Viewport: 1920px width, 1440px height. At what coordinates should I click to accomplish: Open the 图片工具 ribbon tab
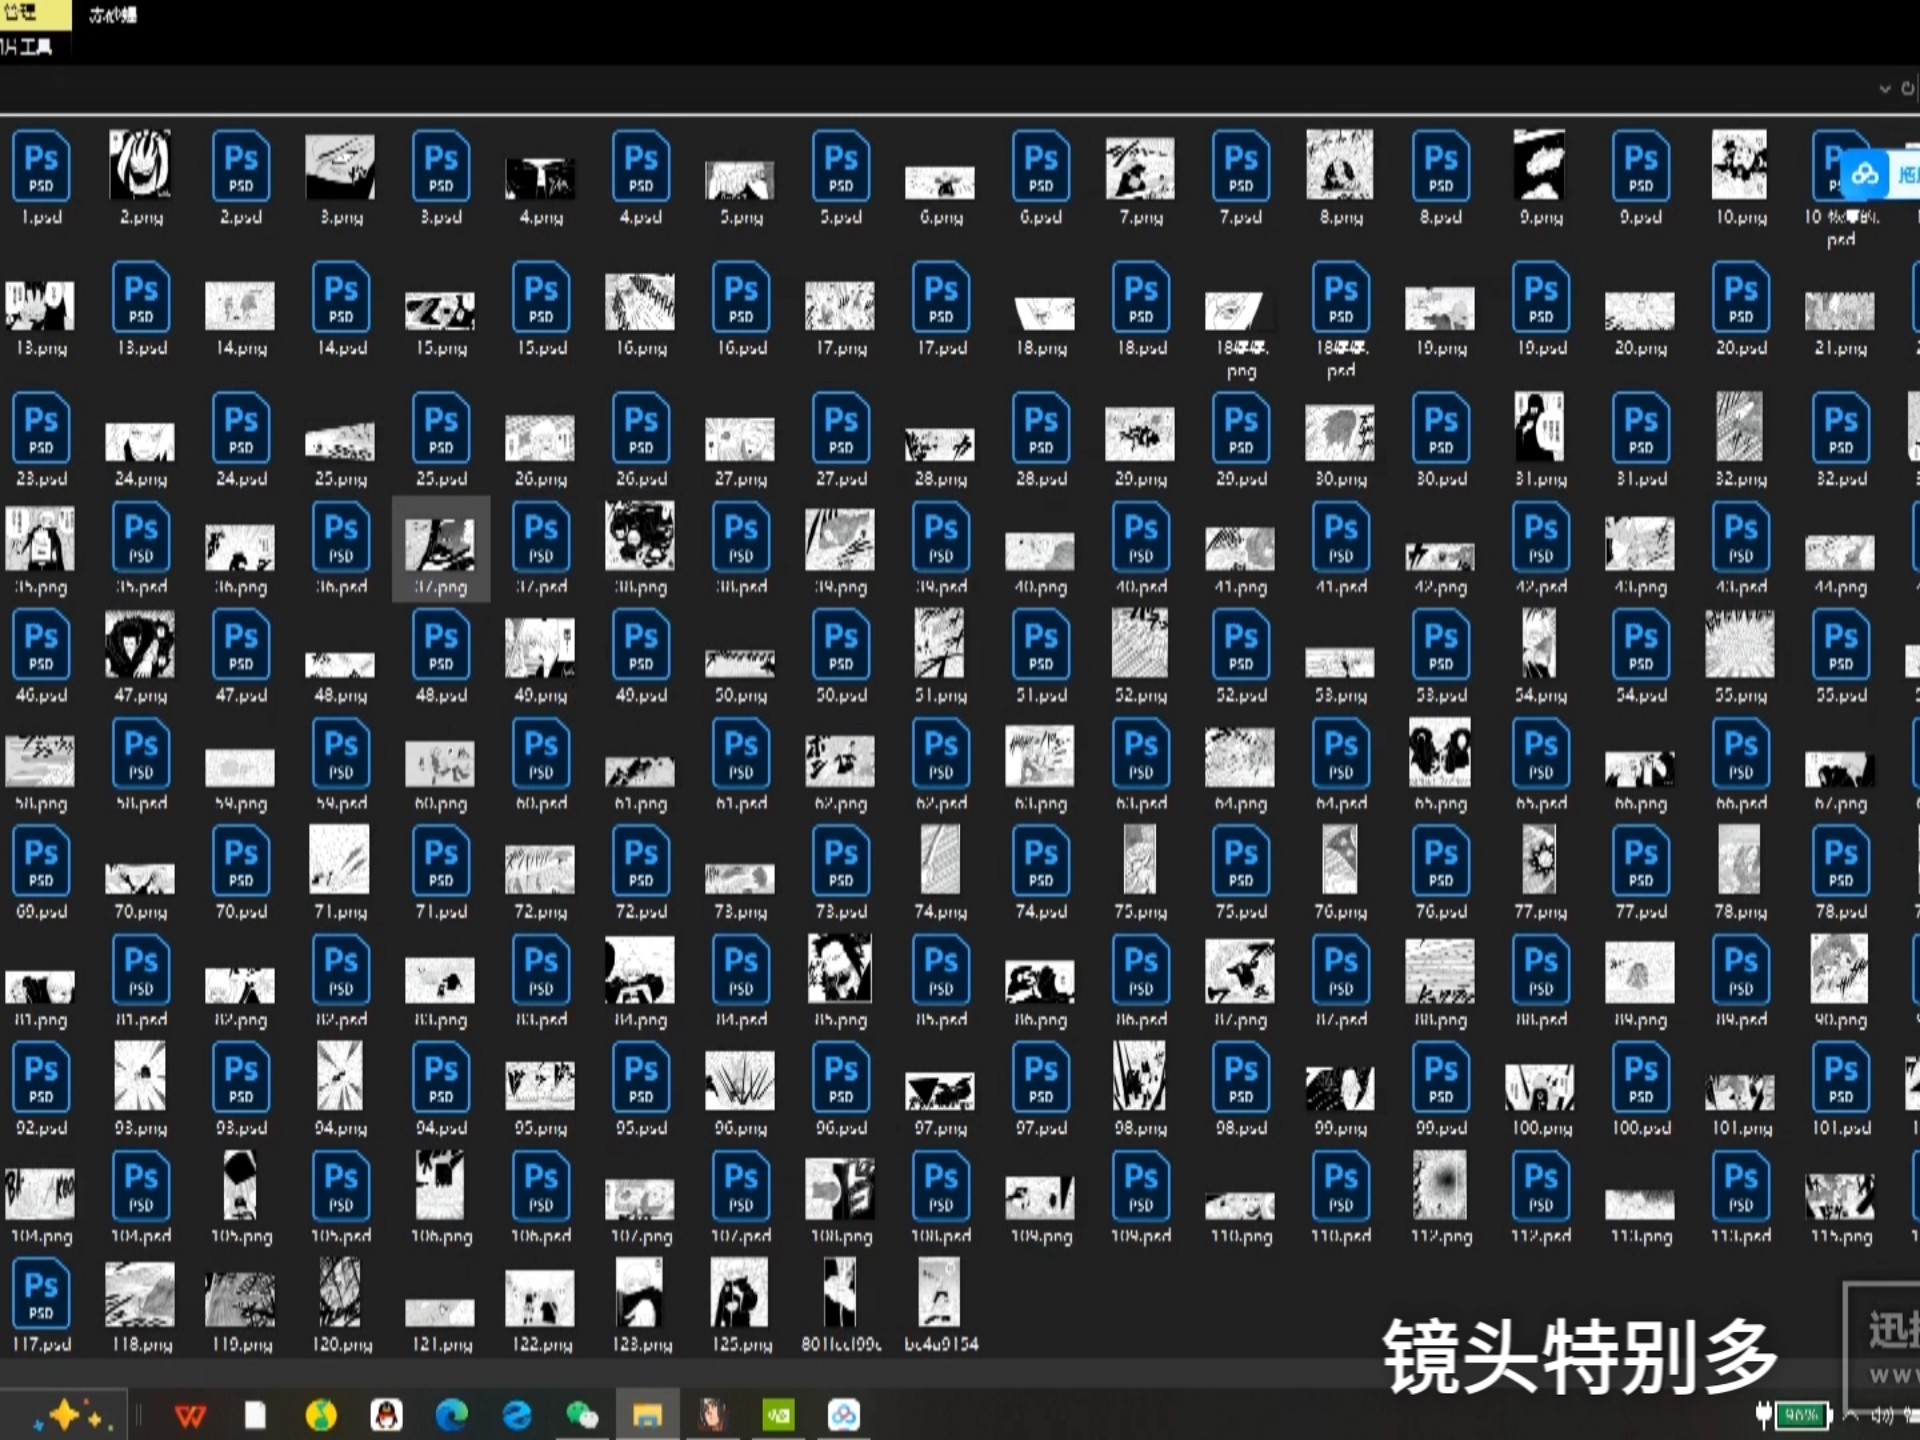[27, 47]
